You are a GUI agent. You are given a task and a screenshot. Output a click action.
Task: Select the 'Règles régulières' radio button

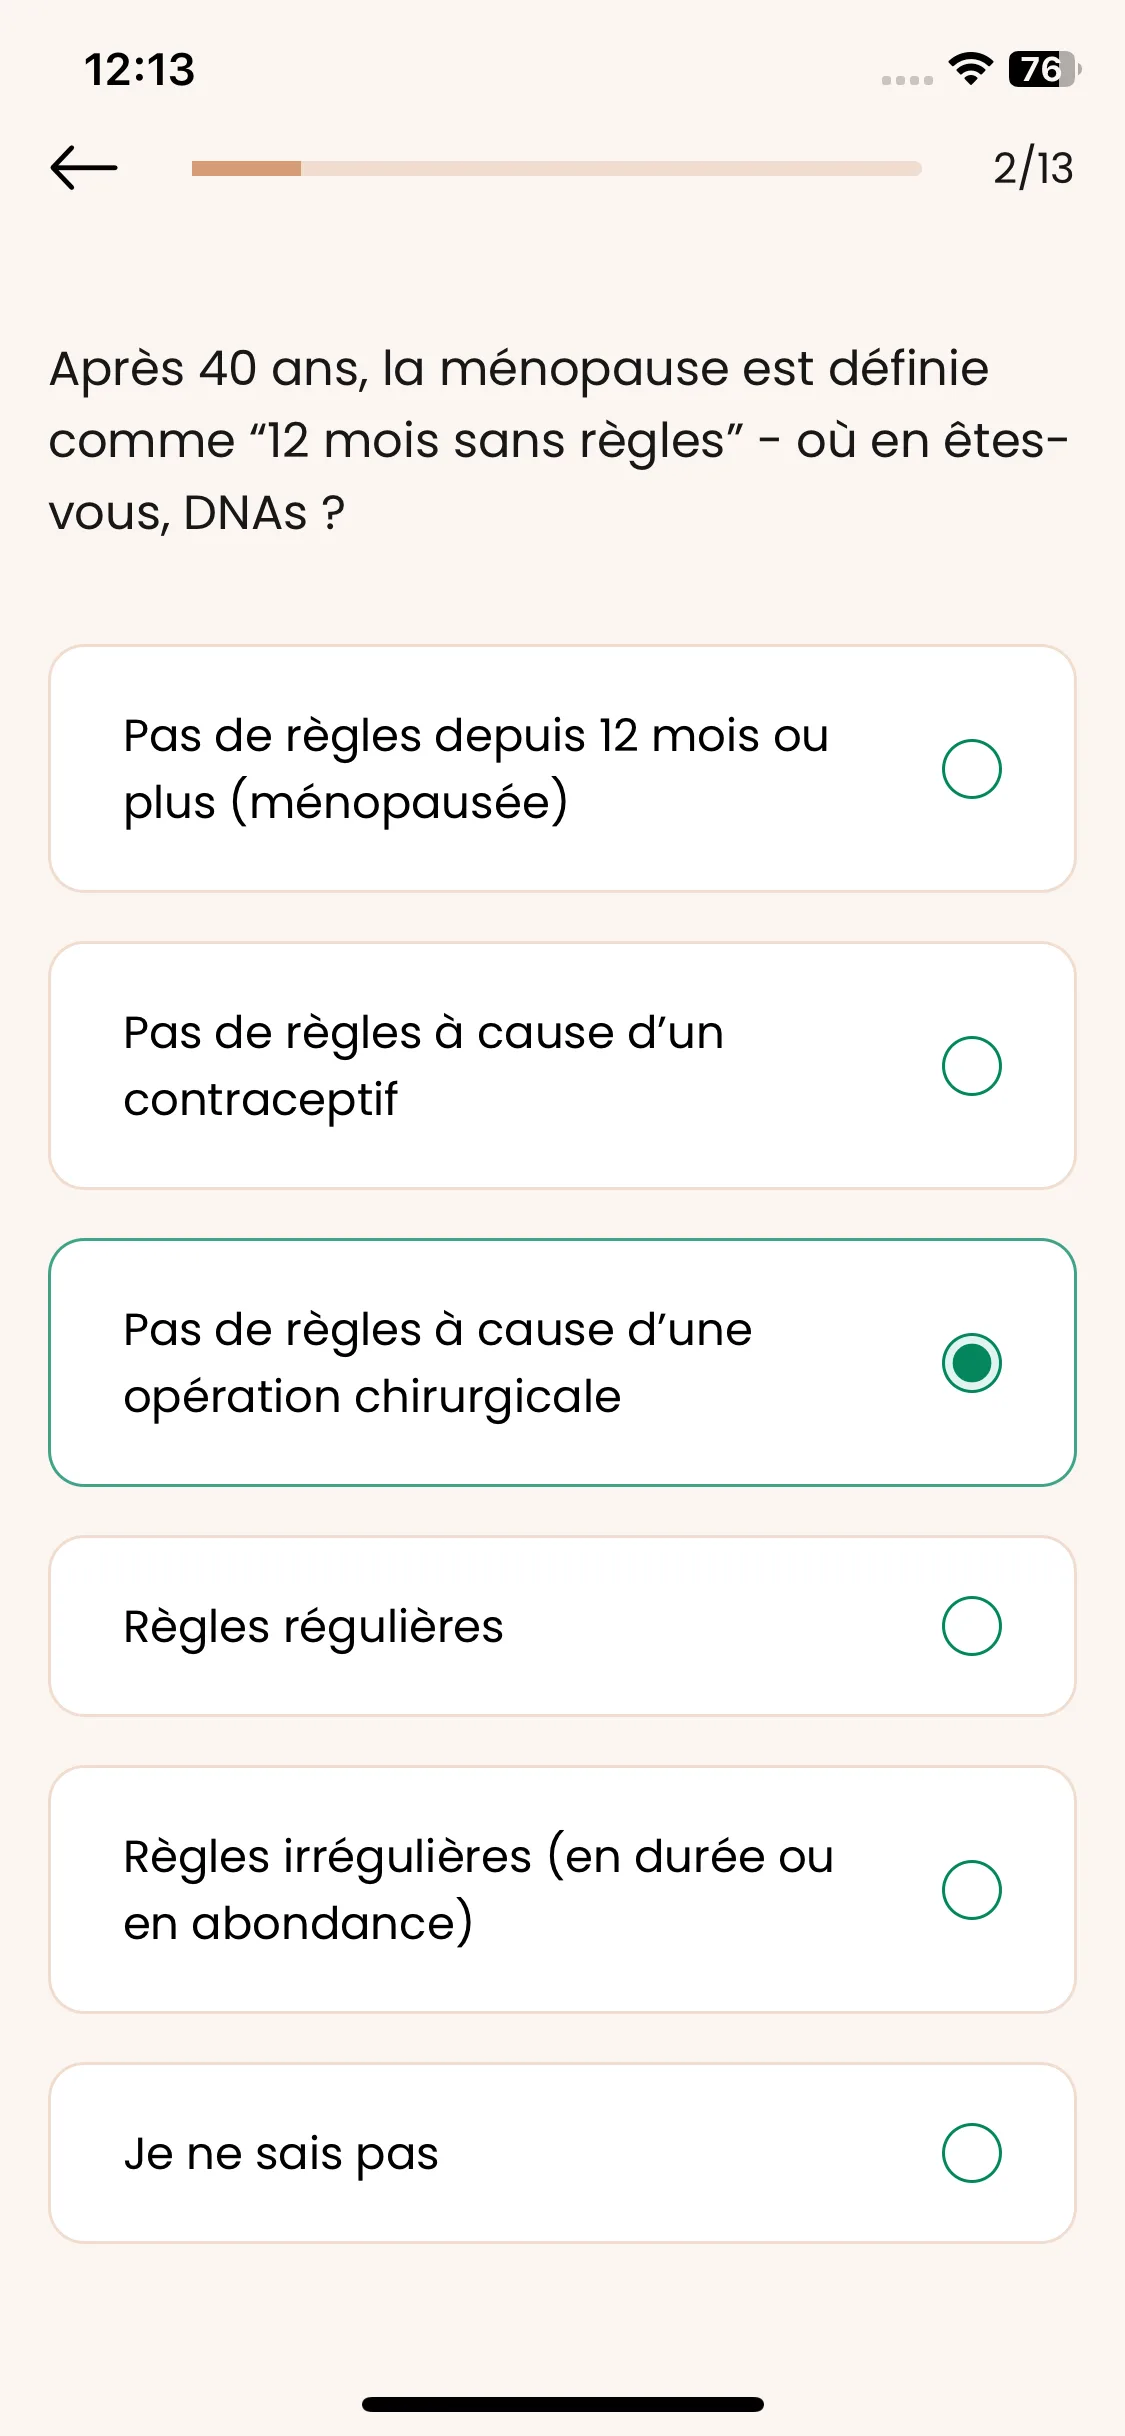pyautogui.click(x=971, y=1626)
